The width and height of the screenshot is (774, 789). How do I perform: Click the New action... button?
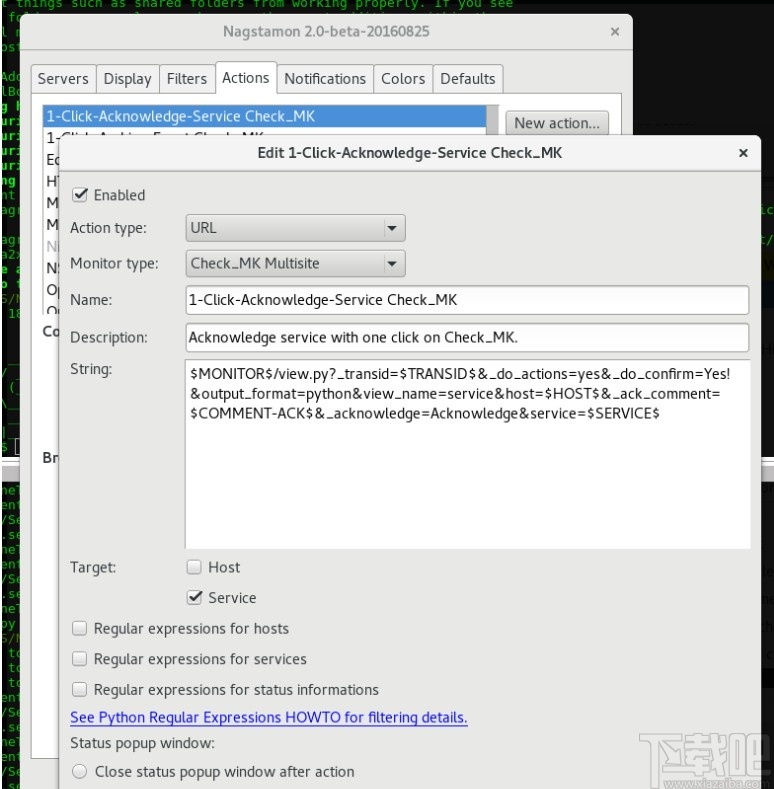coord(557,123)
